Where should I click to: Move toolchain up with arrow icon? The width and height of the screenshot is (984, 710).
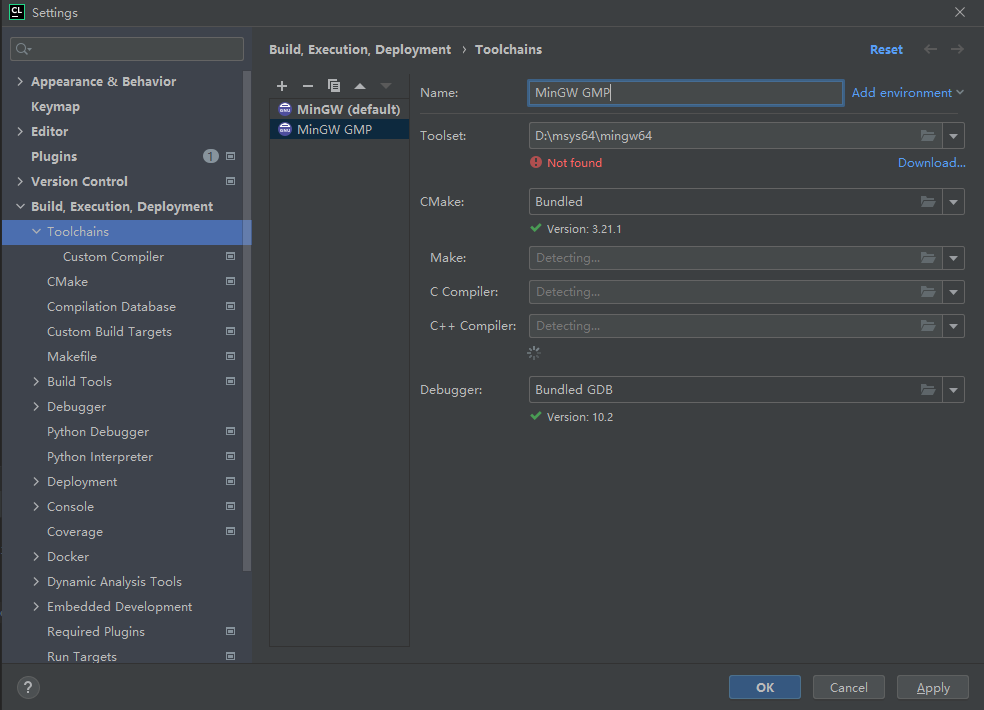tap(360, 86)
